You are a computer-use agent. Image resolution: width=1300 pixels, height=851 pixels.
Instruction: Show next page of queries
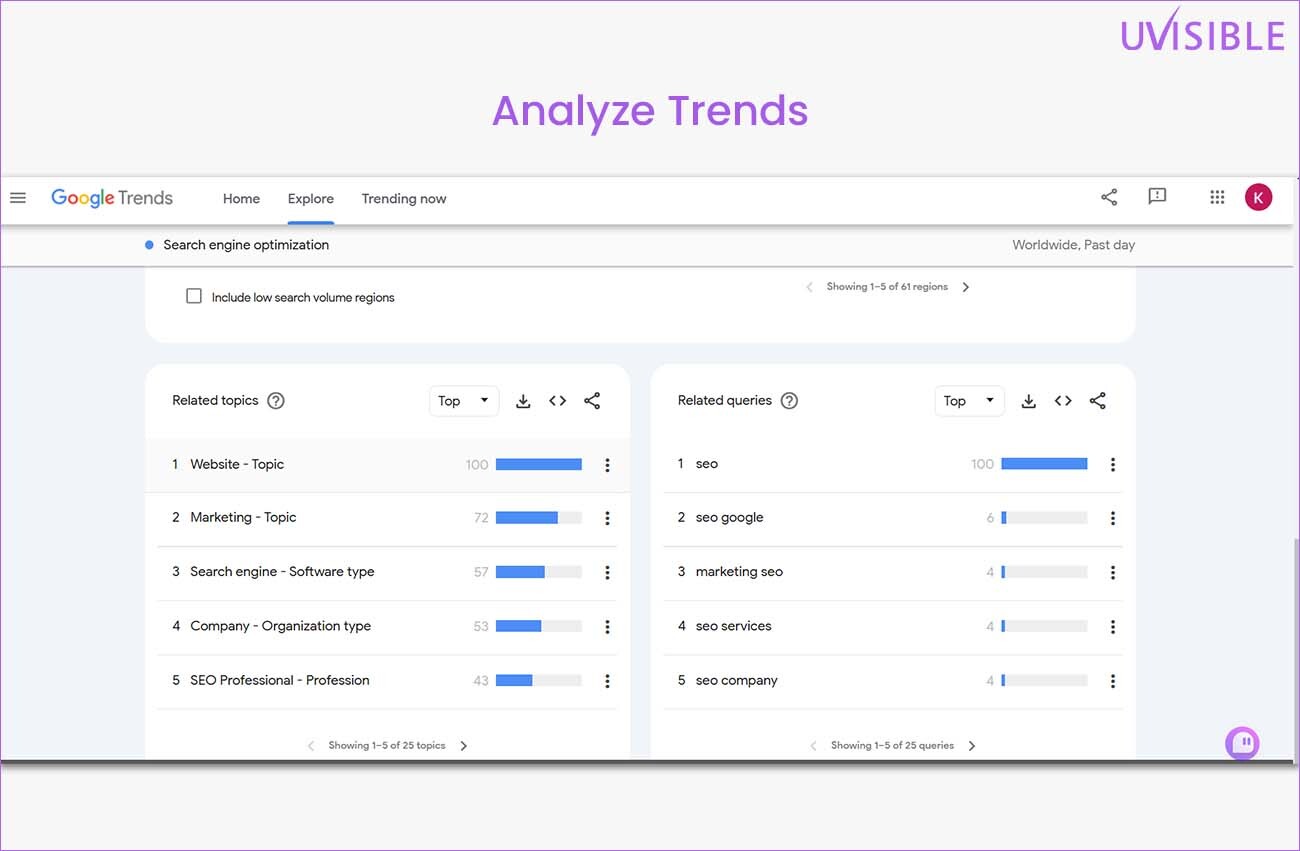point(972,746)
